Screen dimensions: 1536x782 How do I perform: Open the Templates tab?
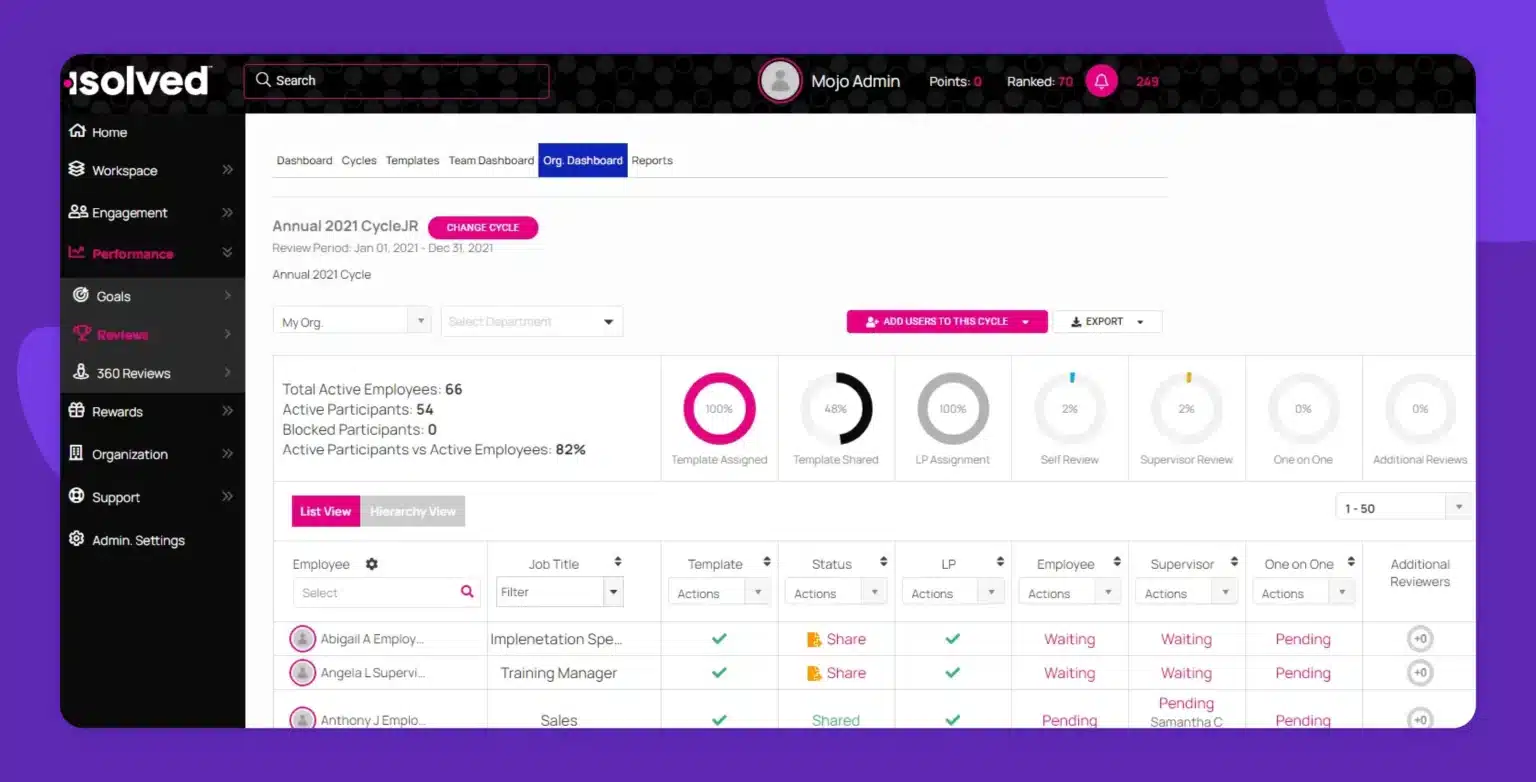point(412,160)
